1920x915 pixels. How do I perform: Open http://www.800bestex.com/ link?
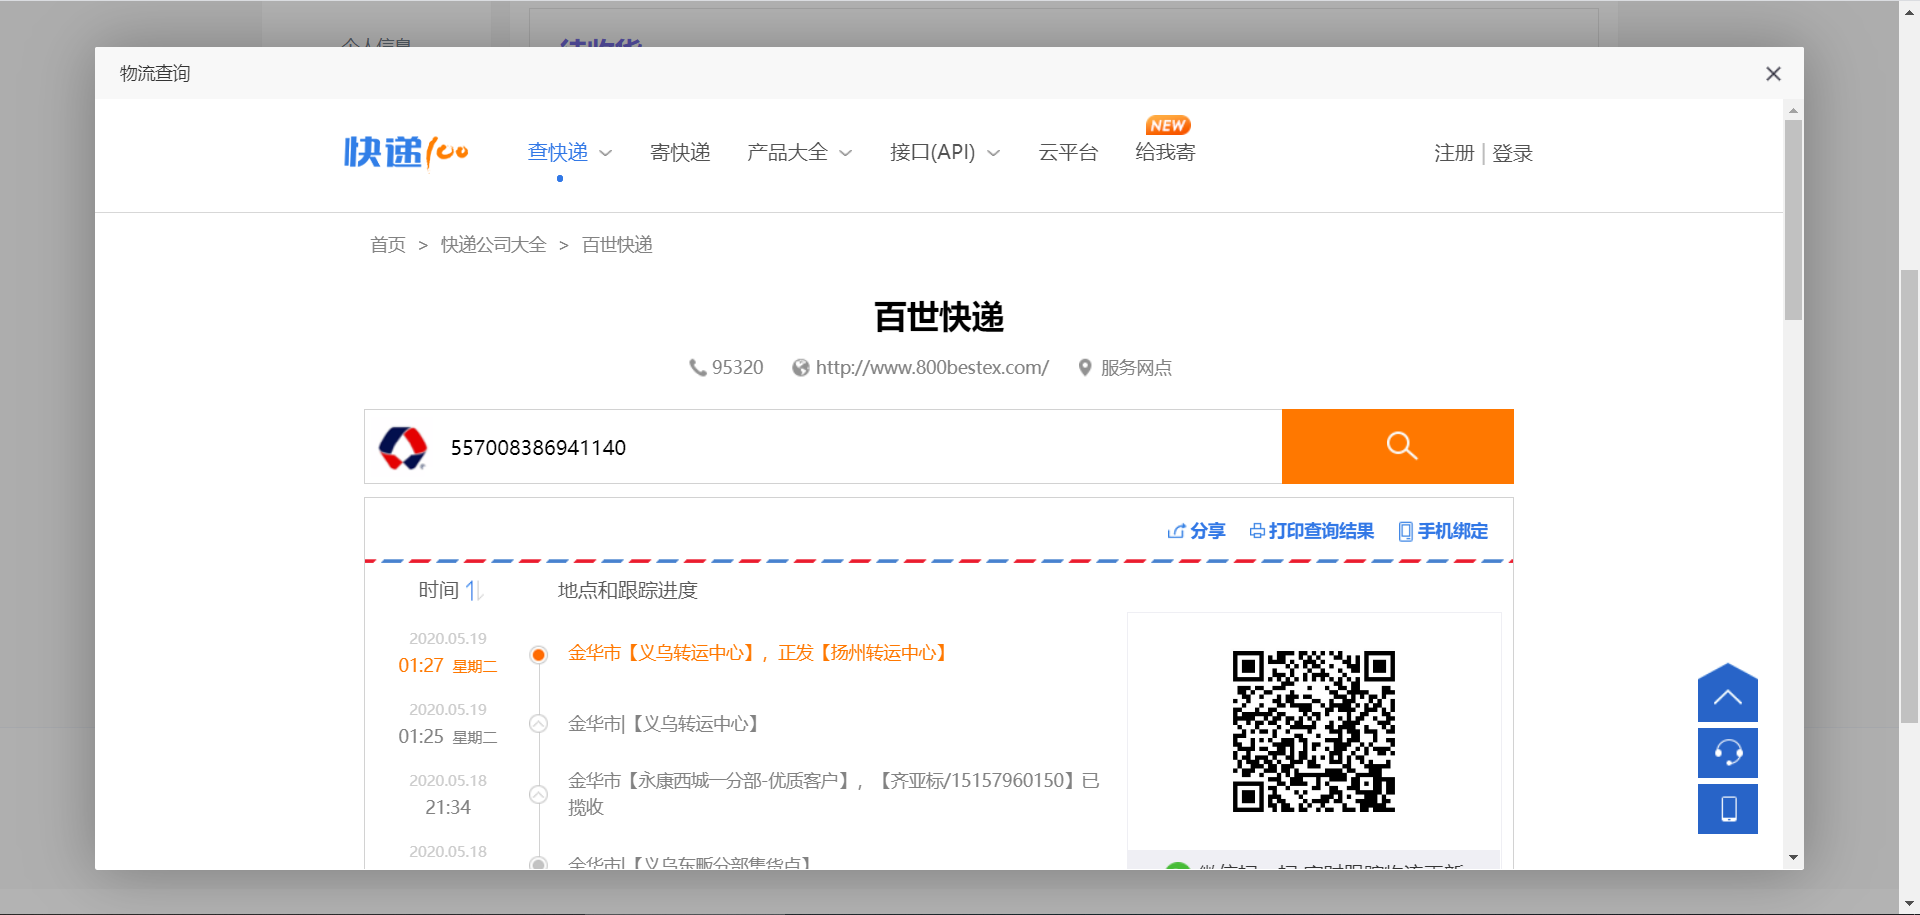click(x=932, y=368)
